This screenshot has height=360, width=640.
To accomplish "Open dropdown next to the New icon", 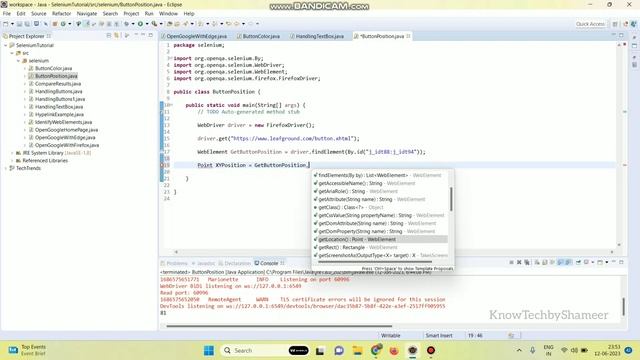I will click(x=12, y=24).
